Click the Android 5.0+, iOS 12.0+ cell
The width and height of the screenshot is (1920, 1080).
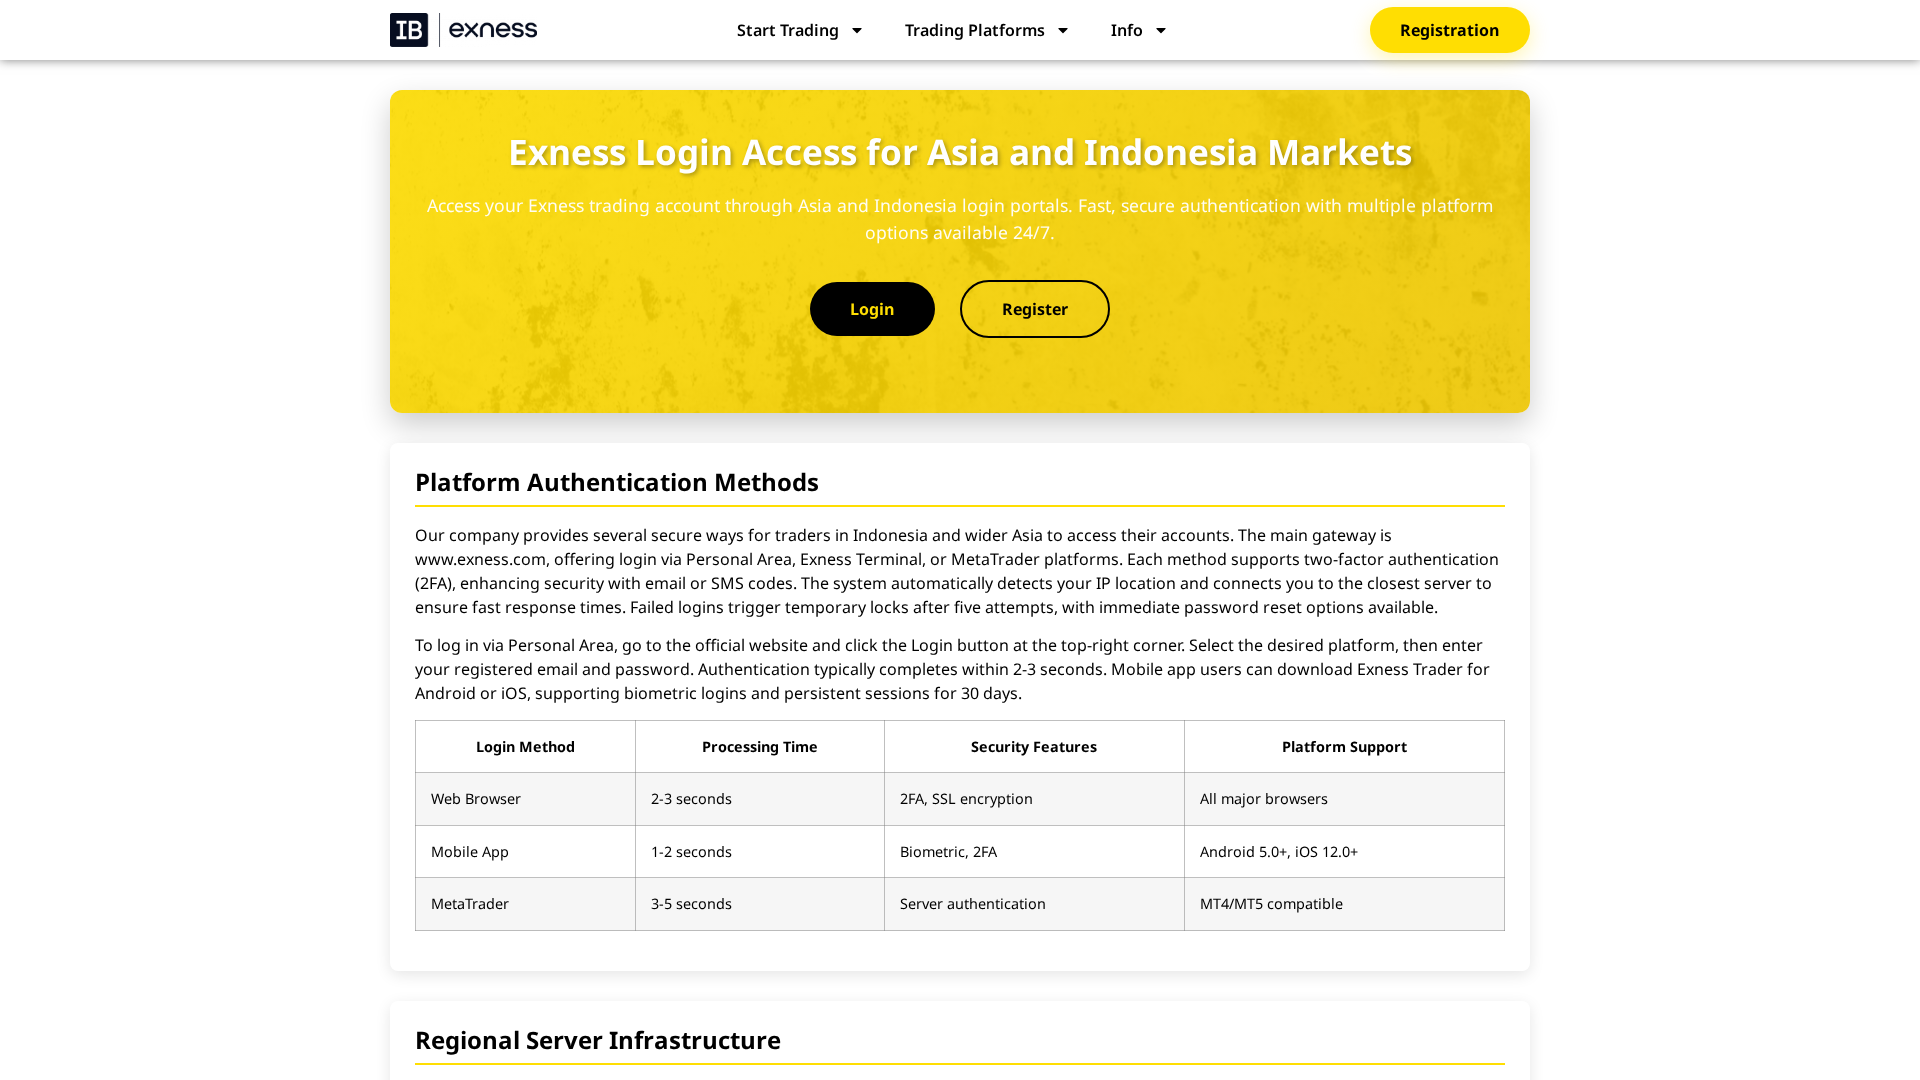pos(1344,852)
